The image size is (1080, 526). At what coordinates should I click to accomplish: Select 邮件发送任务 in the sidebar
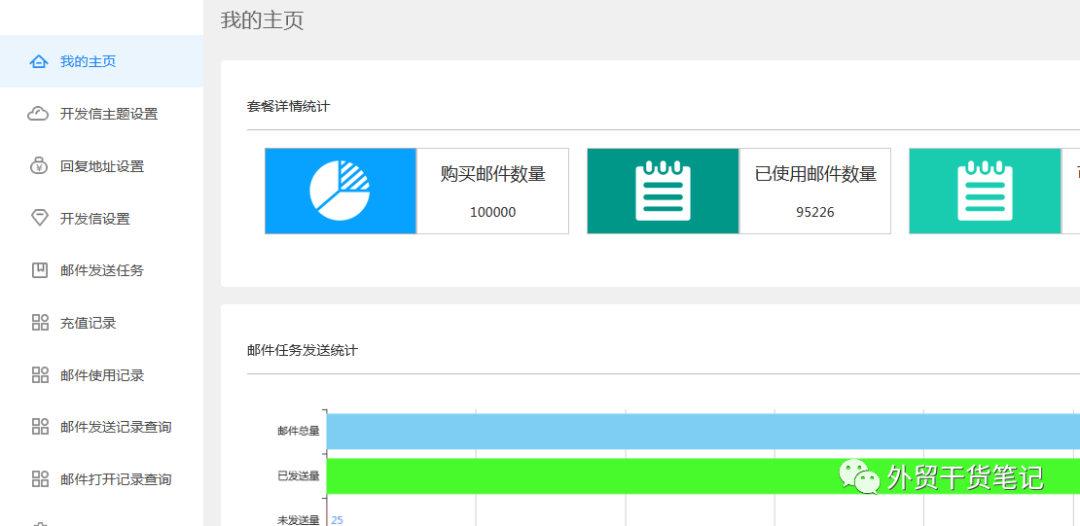point(102,270)
